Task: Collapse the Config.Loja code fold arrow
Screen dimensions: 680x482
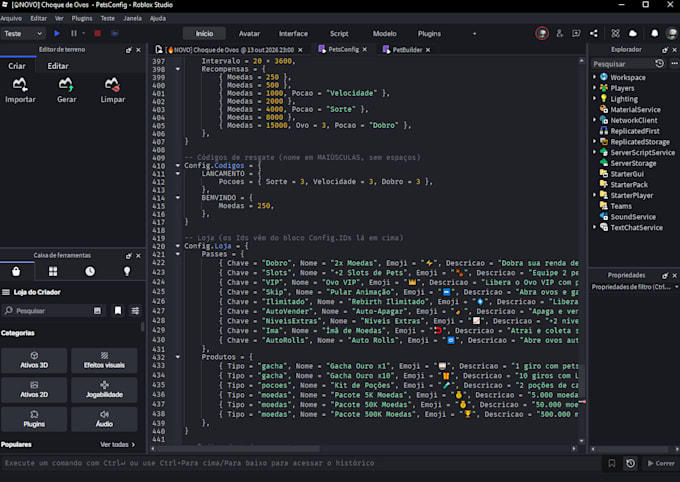Action: click(x=178, y=246)
